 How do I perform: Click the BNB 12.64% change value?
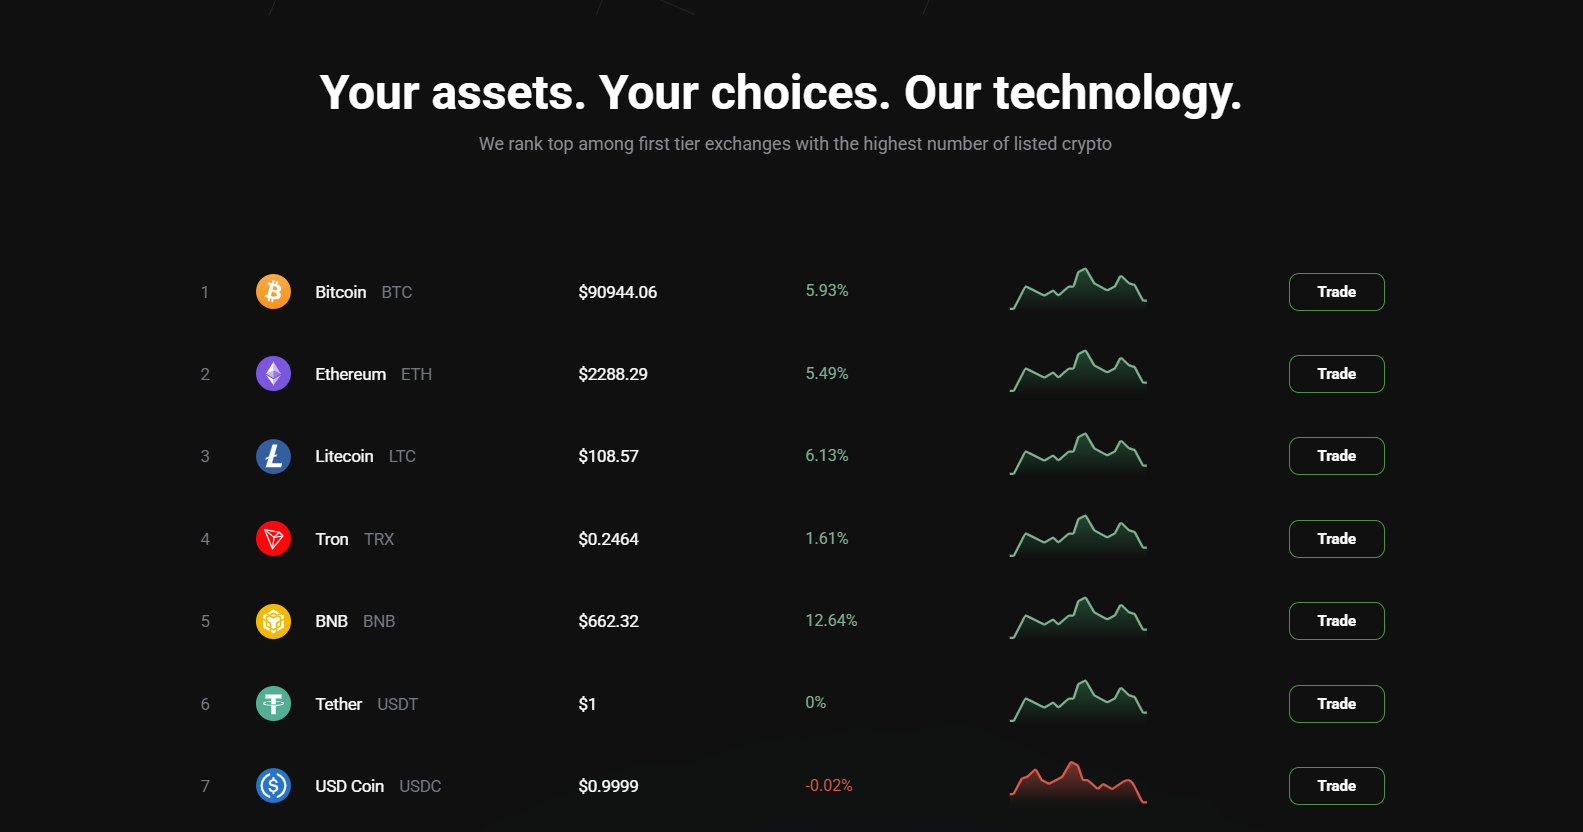point(831,621)
